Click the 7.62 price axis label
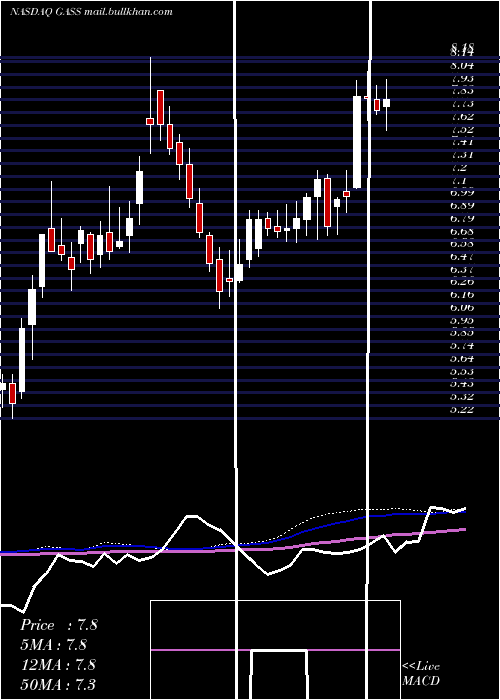This screenshot has width=500, height=700. (x=462, y=117)
